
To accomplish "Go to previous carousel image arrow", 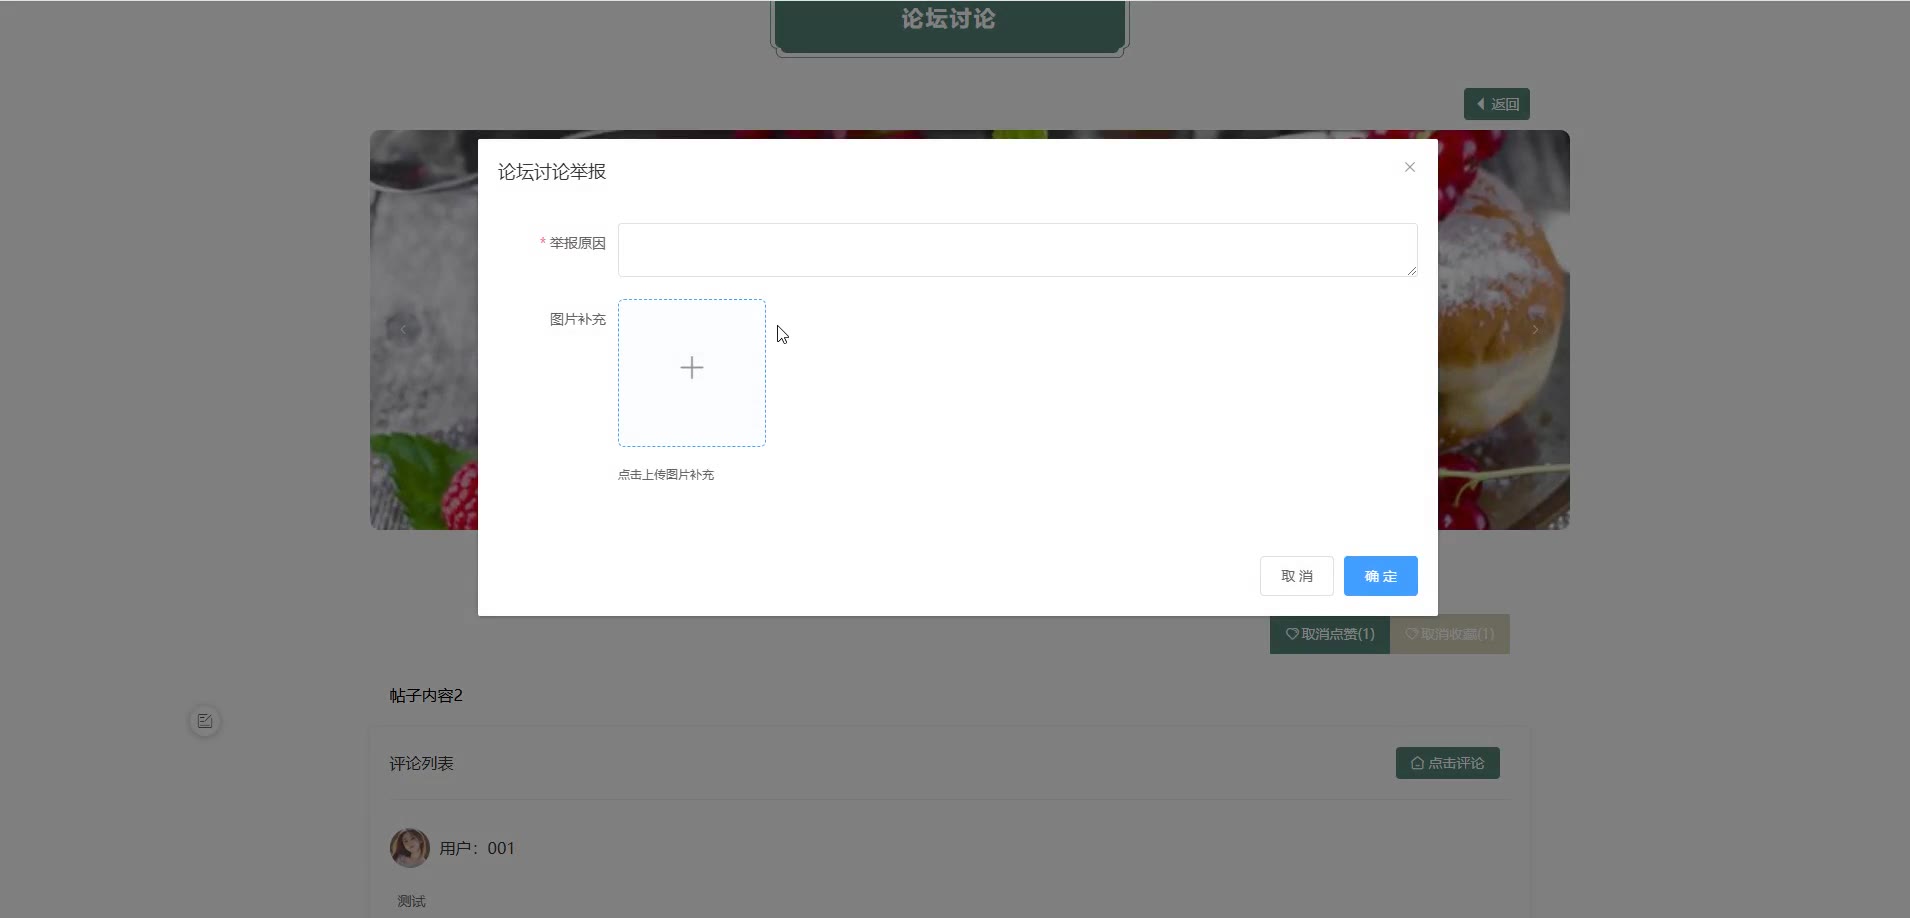I will [x=403, y=329].
